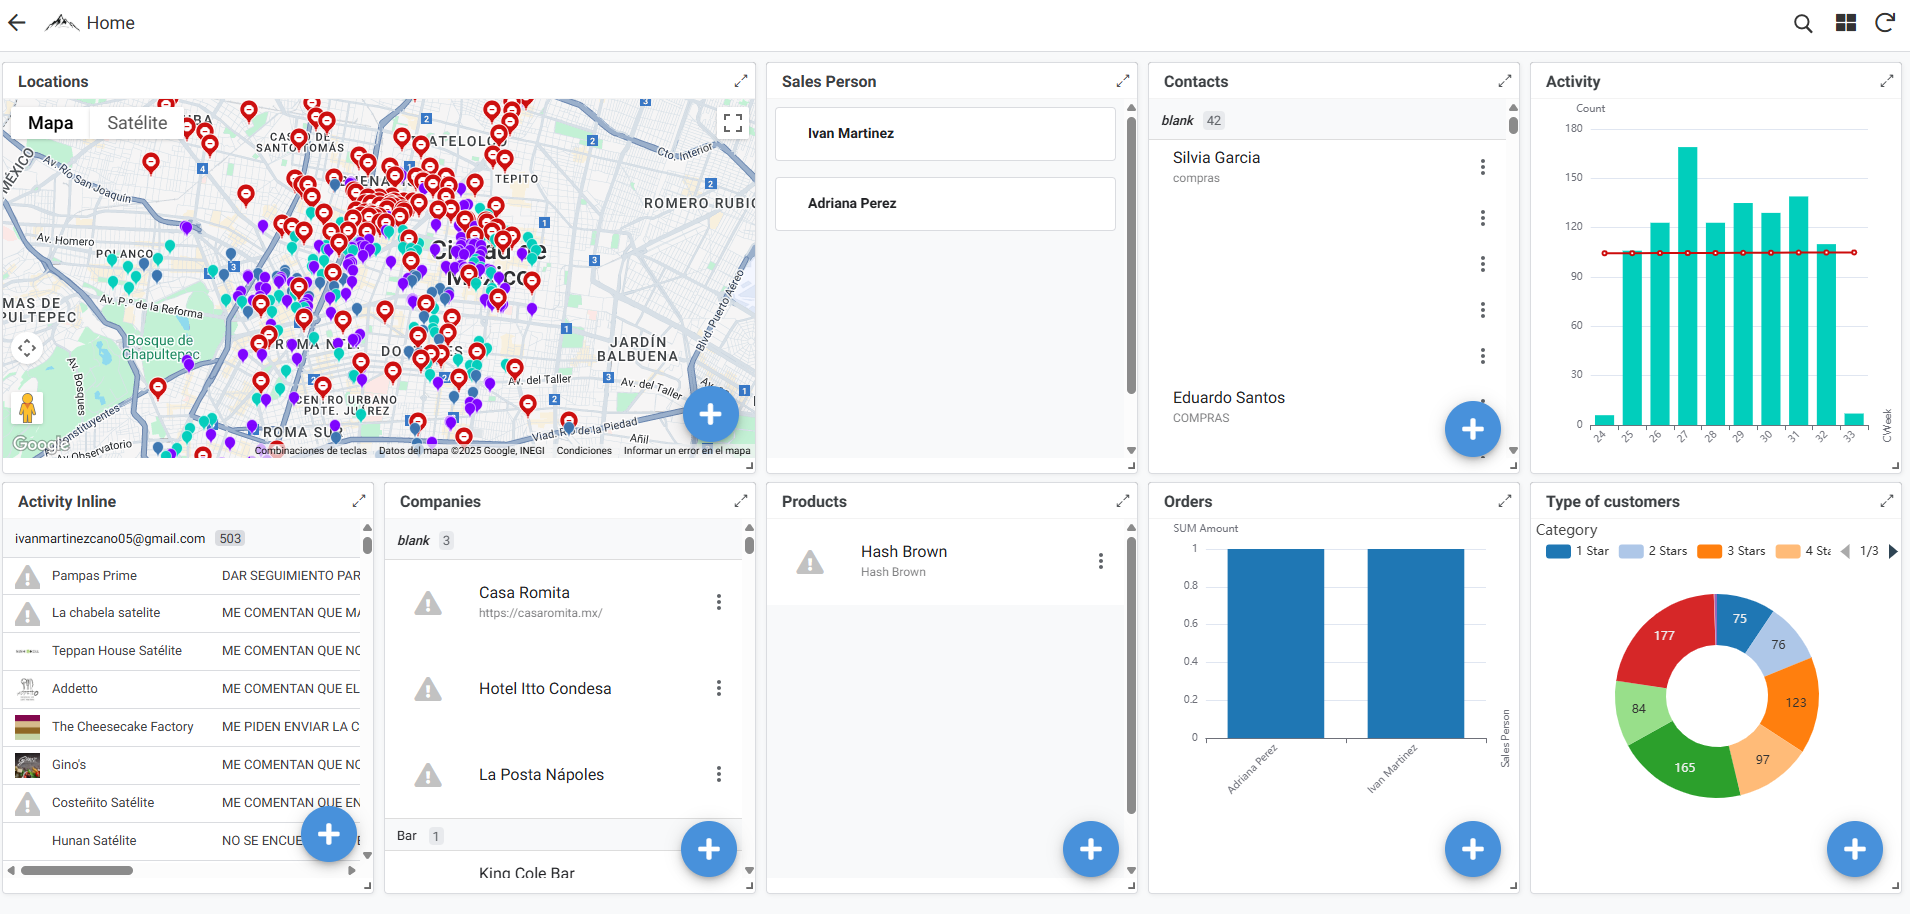The height and width of the screenshot is (914, 1910).
Task: Open the Casa Romita options menu
Action: [718, 602]
